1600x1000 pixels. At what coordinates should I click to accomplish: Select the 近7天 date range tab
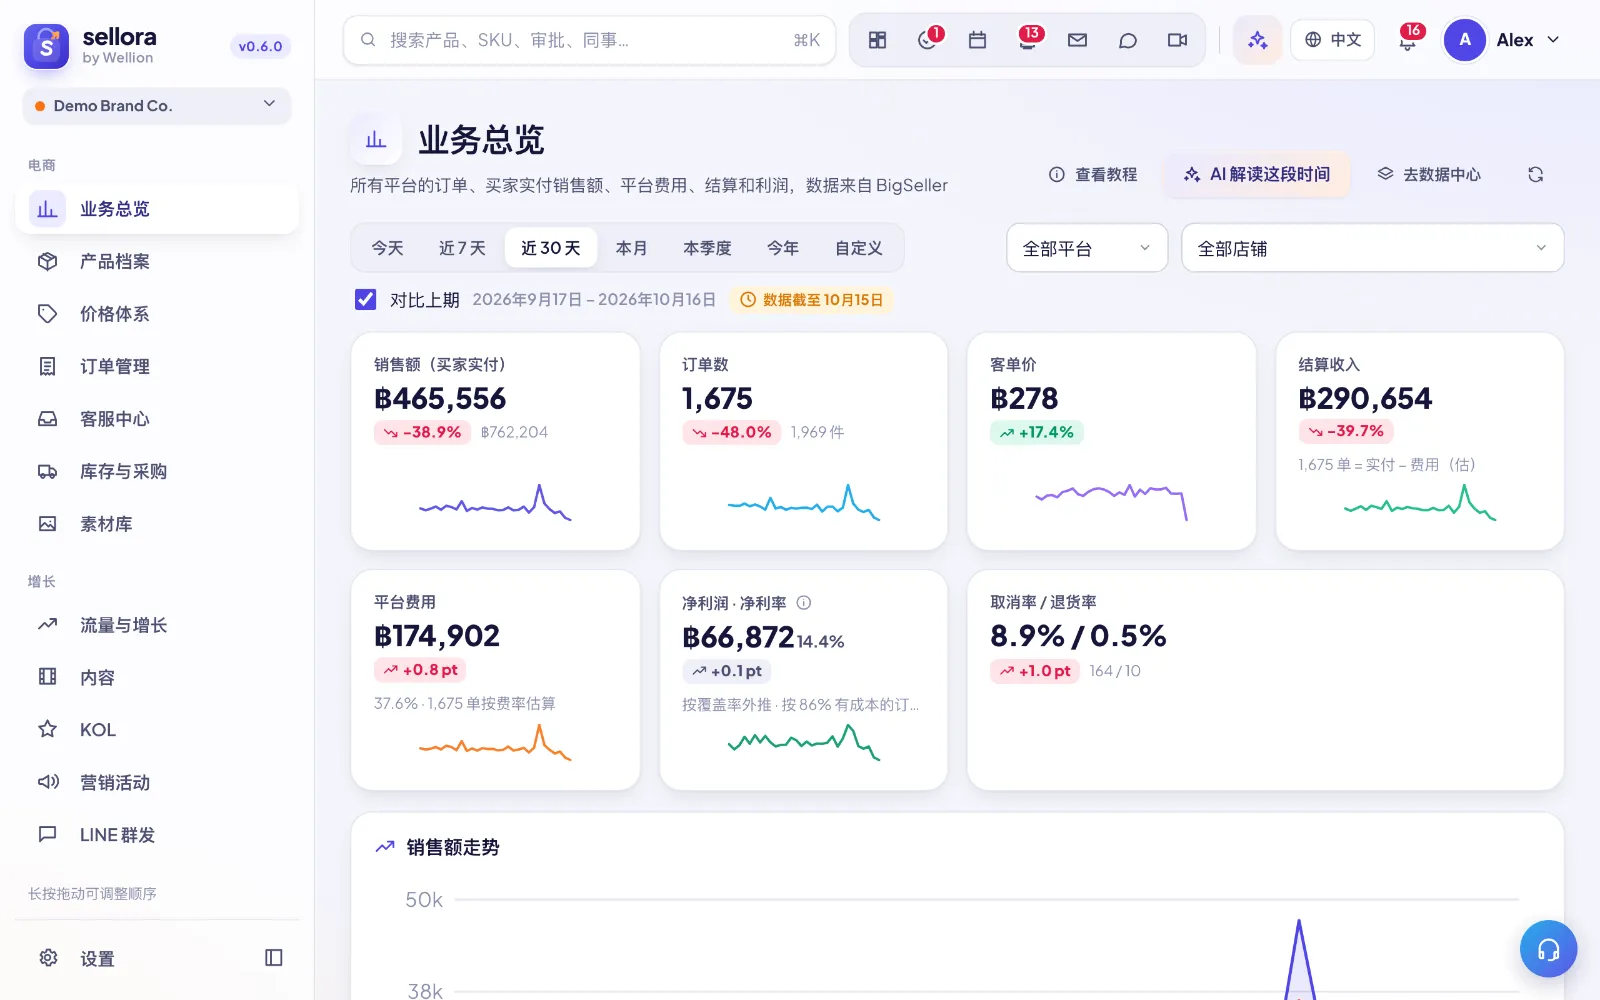click(x=462, y=248)
